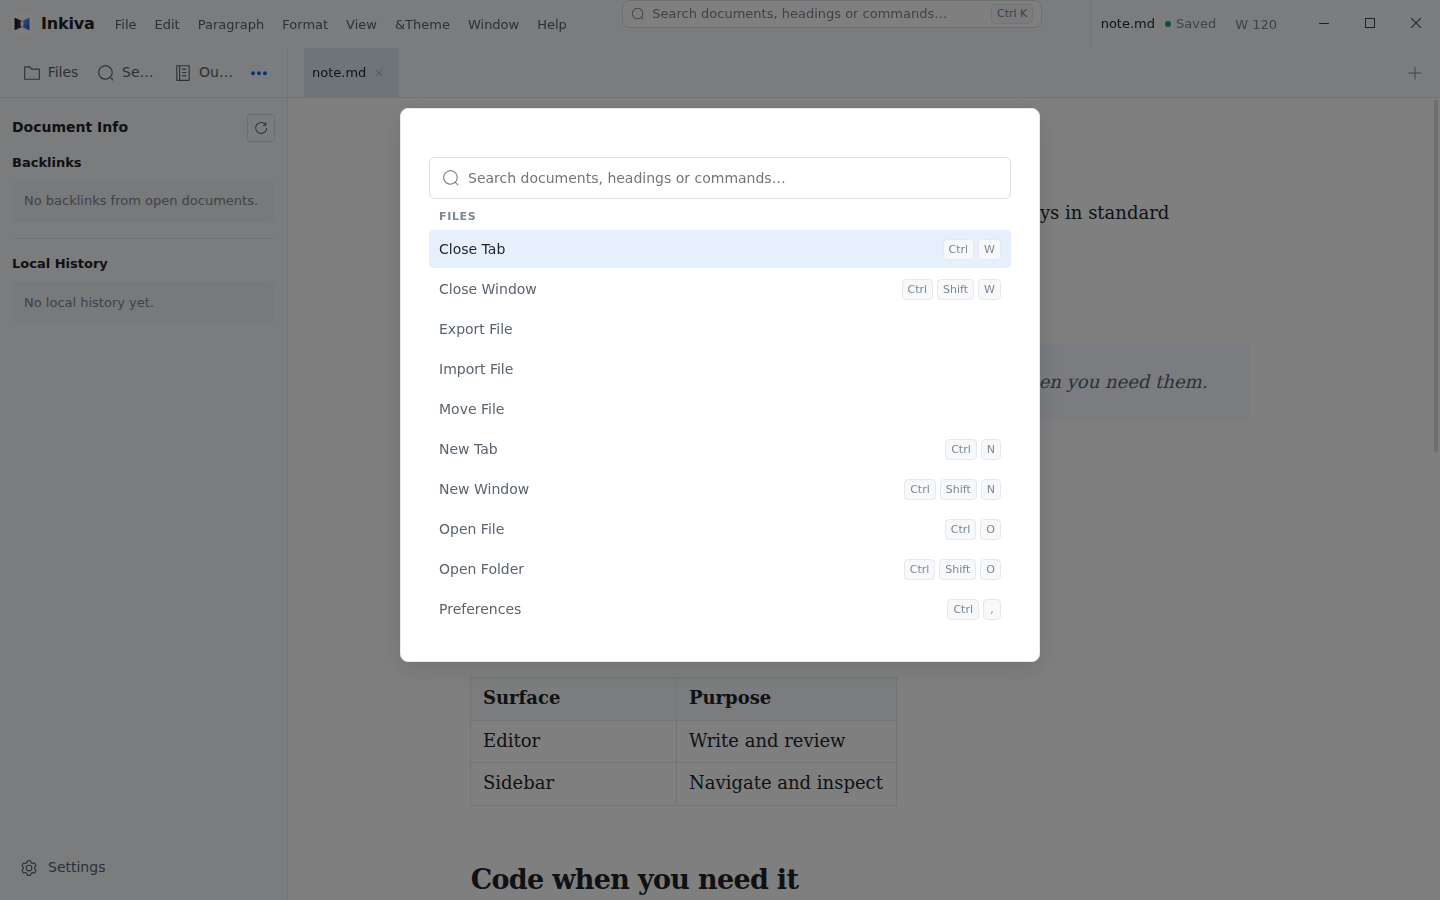Screen dimensions: 1440x900
Task: Click the Inkiva app logo icon
Action: tap(22, 24)
